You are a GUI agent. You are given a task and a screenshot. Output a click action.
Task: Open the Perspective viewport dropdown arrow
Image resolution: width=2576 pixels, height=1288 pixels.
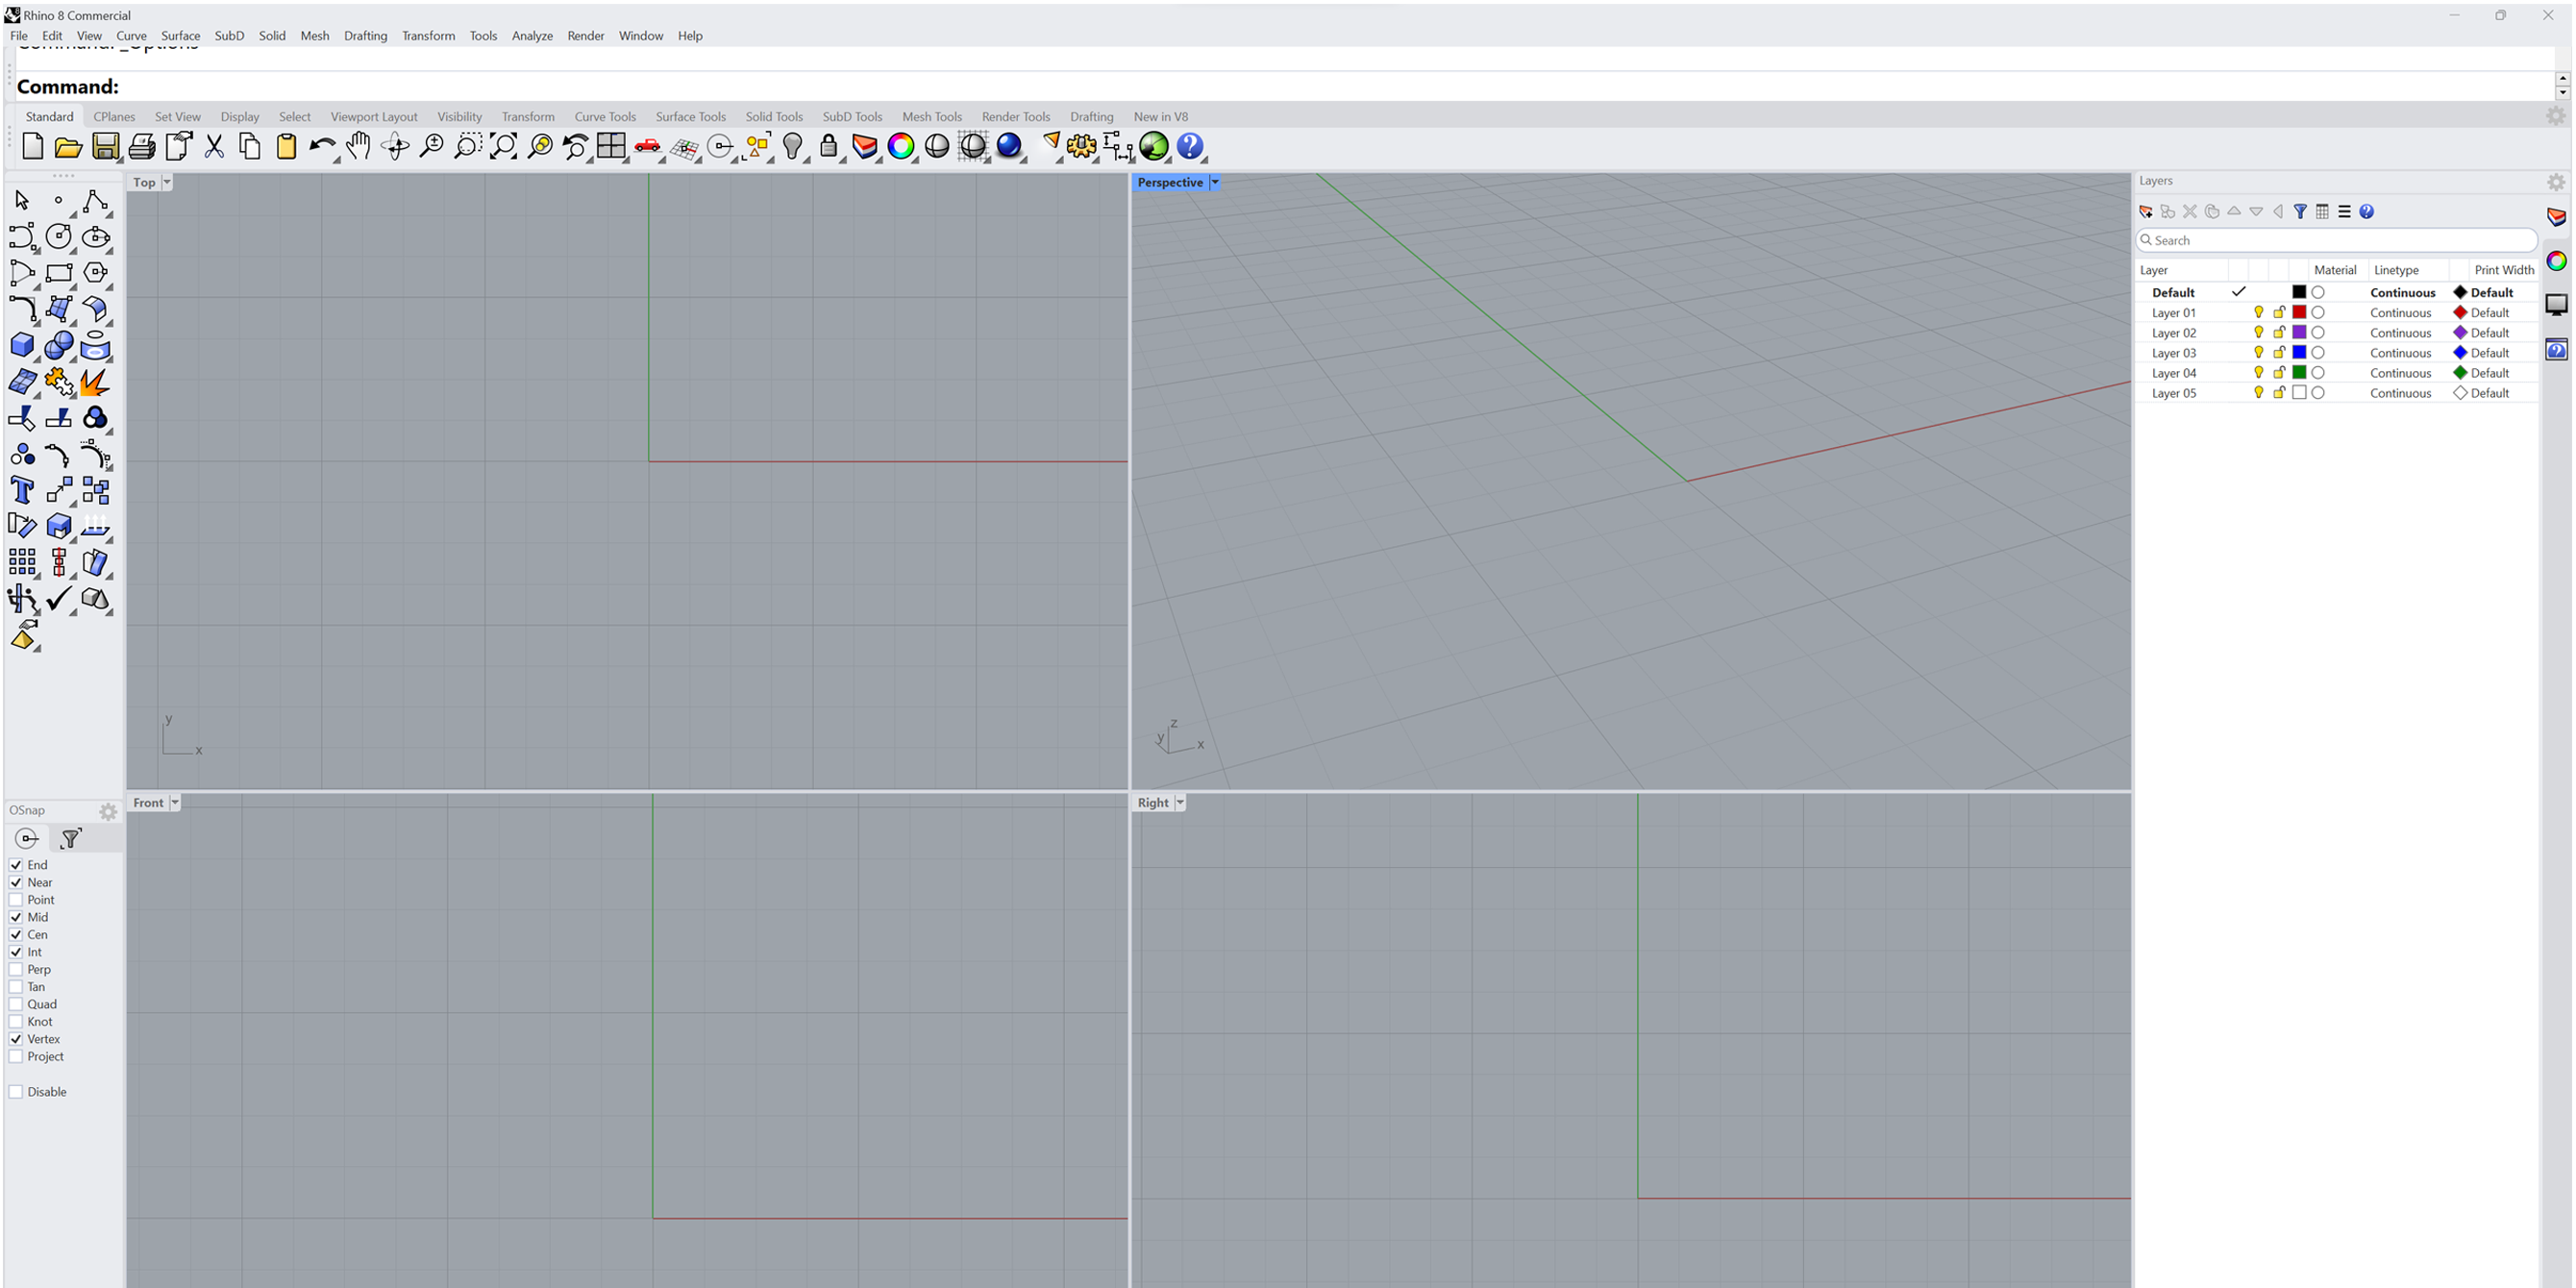pyautogui.click(x=1215, y=182)
